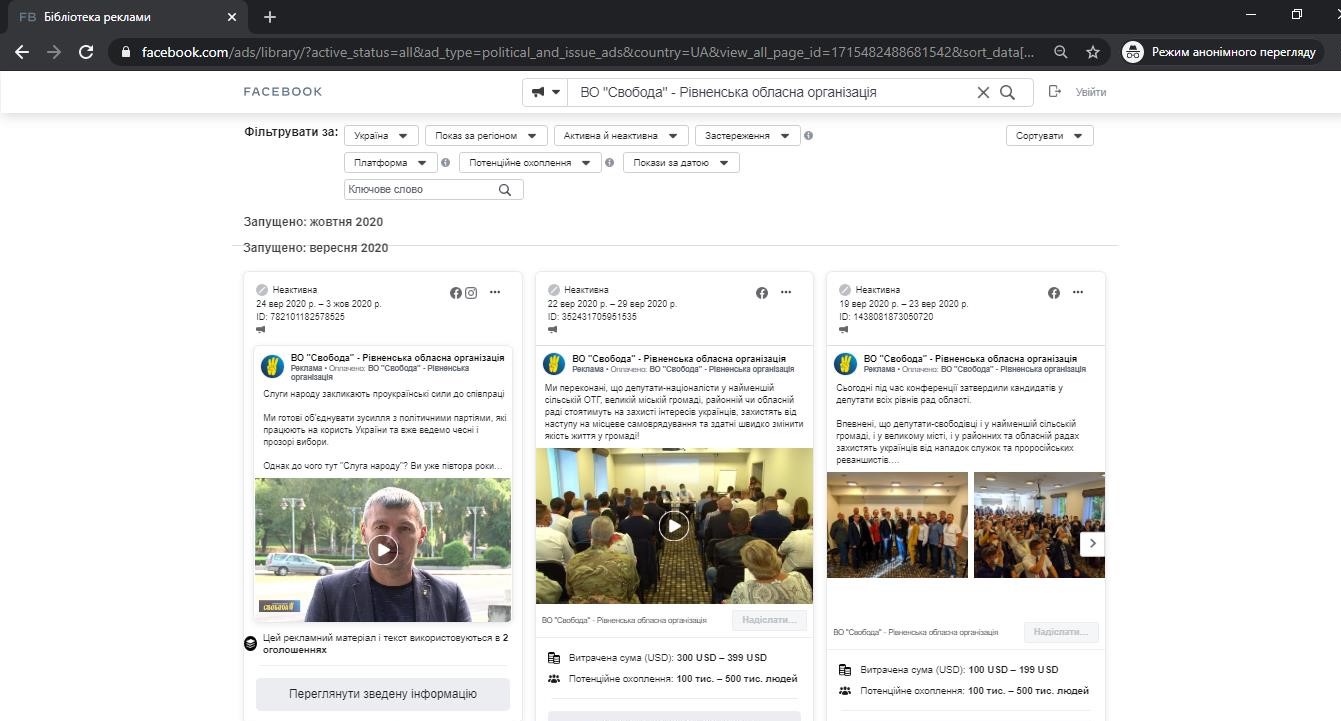1341x721 pixels.
Task: Open page name link in third ad header
Action: (x=970, y=358)
